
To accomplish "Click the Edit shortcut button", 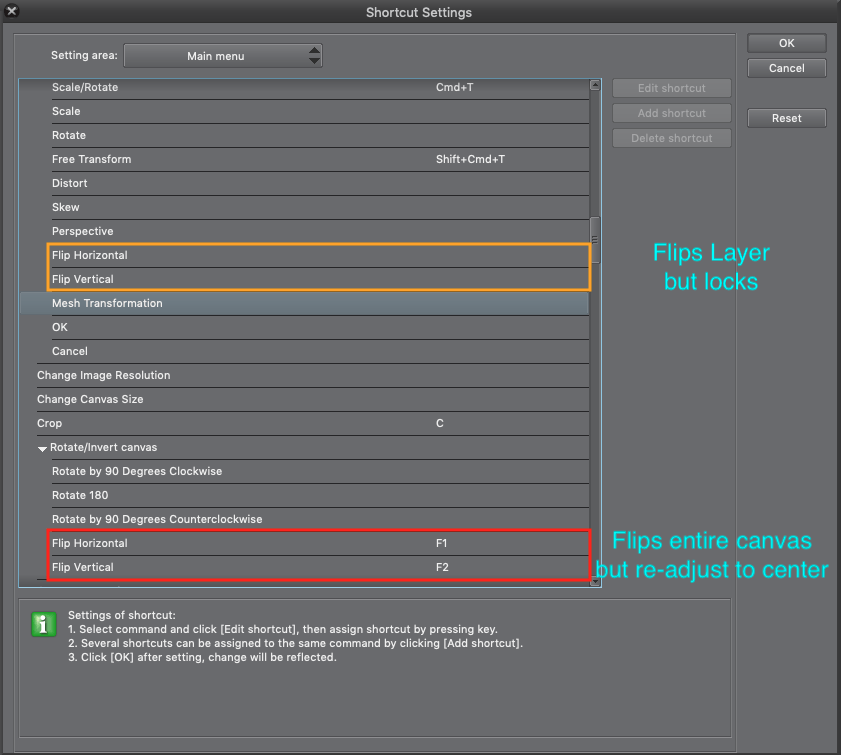I will coord(672,88).
